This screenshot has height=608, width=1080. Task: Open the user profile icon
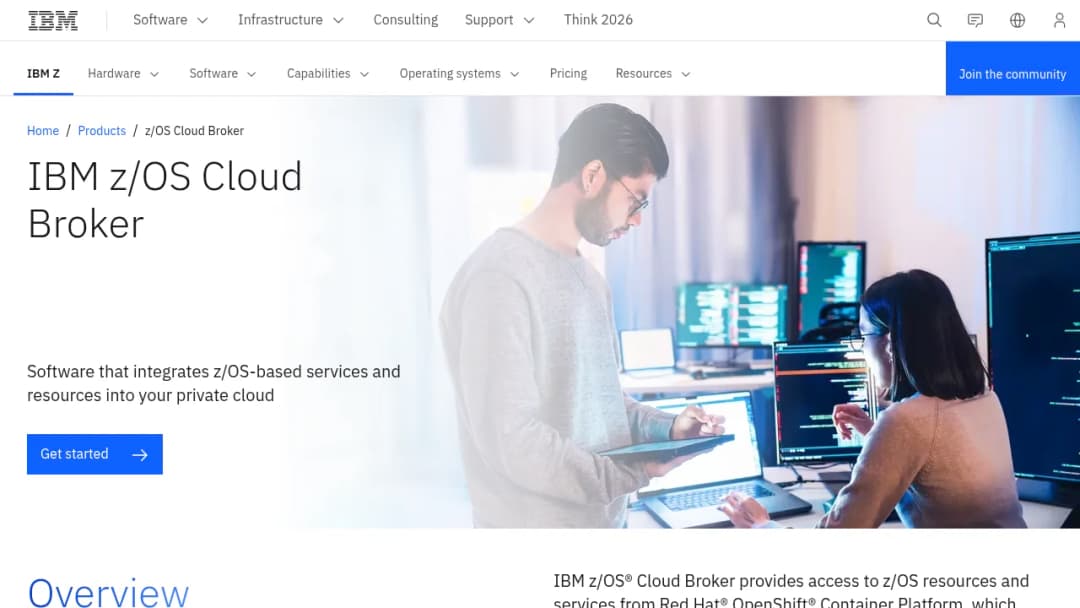pyautogui.click(x=1059, y=20)
